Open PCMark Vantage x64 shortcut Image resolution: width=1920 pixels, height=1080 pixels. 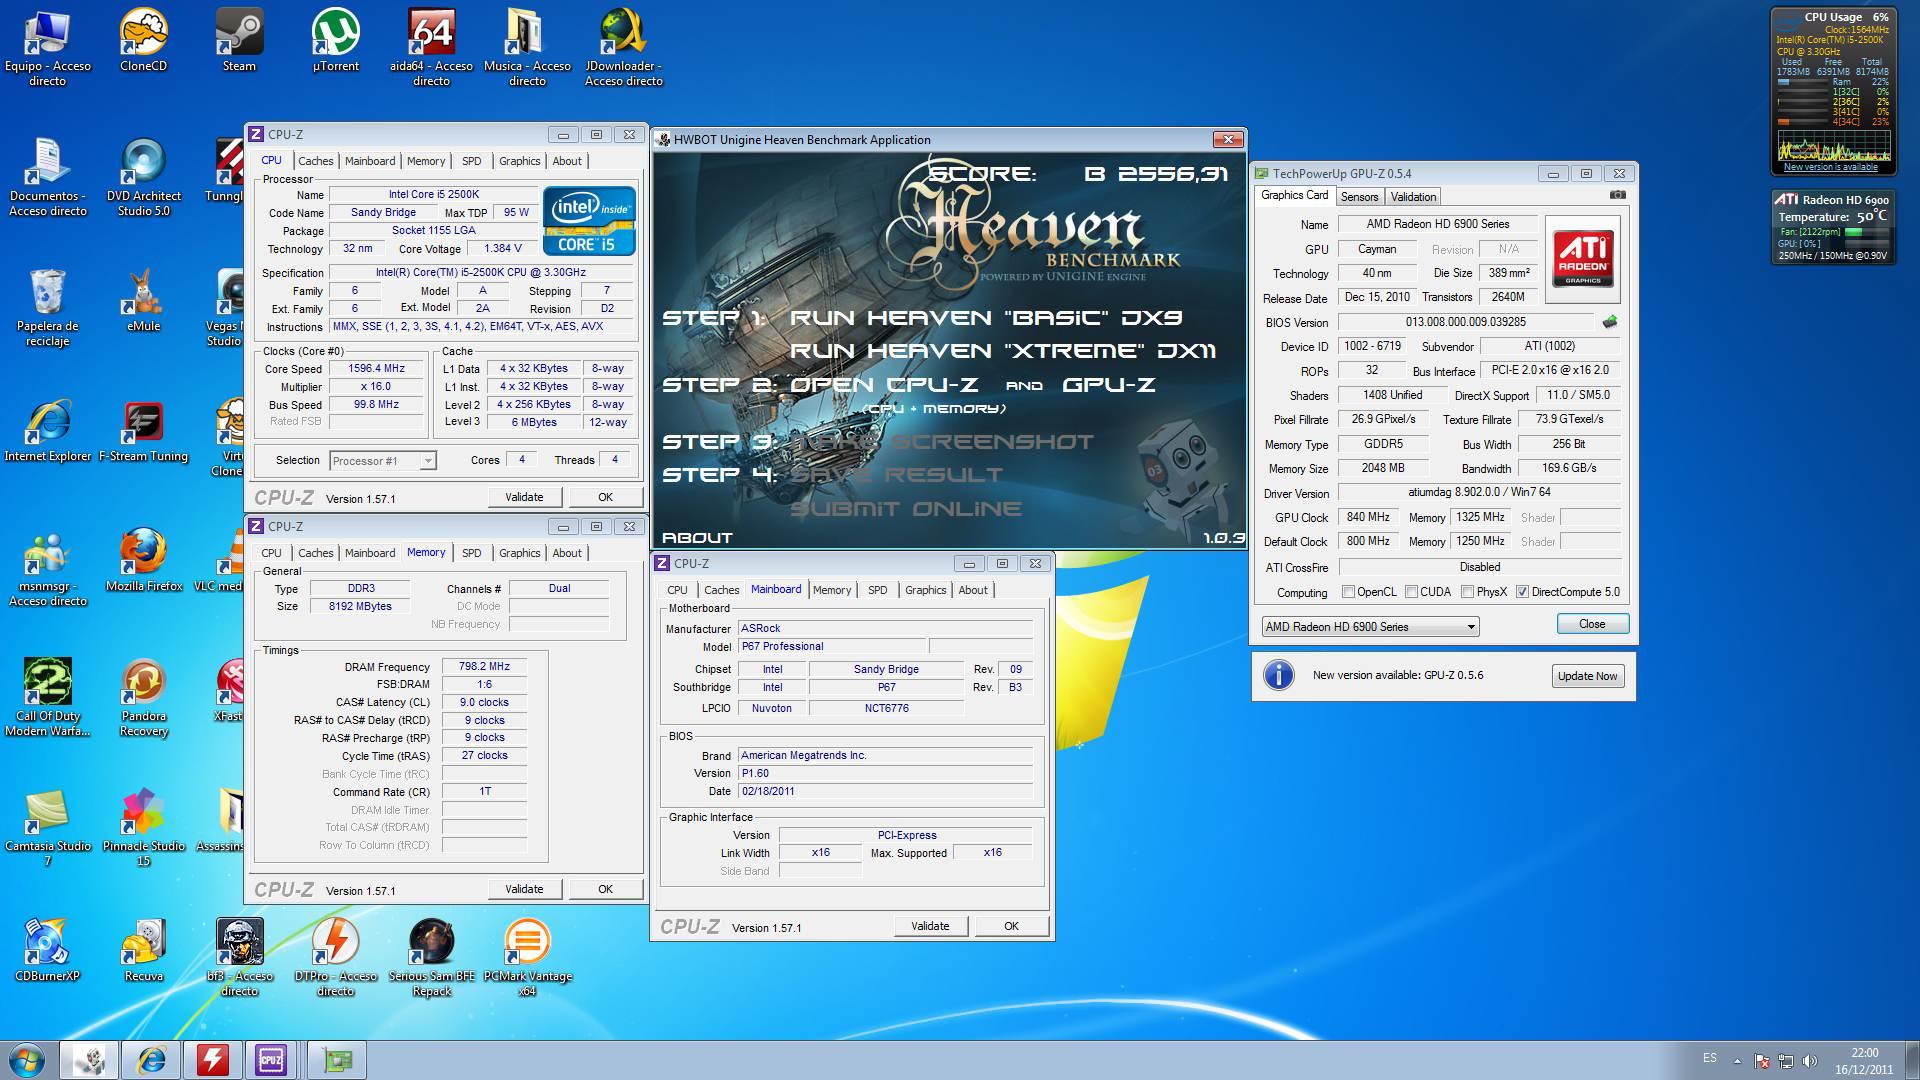coord(527,958)
